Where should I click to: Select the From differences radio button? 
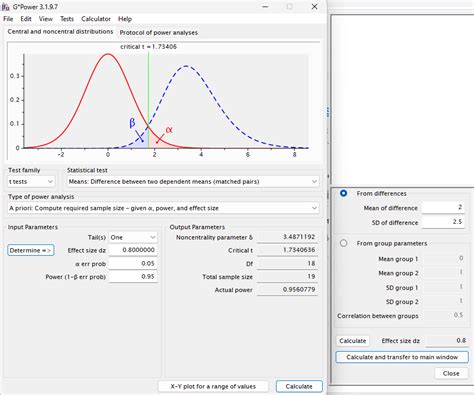(x=343, y=193)
